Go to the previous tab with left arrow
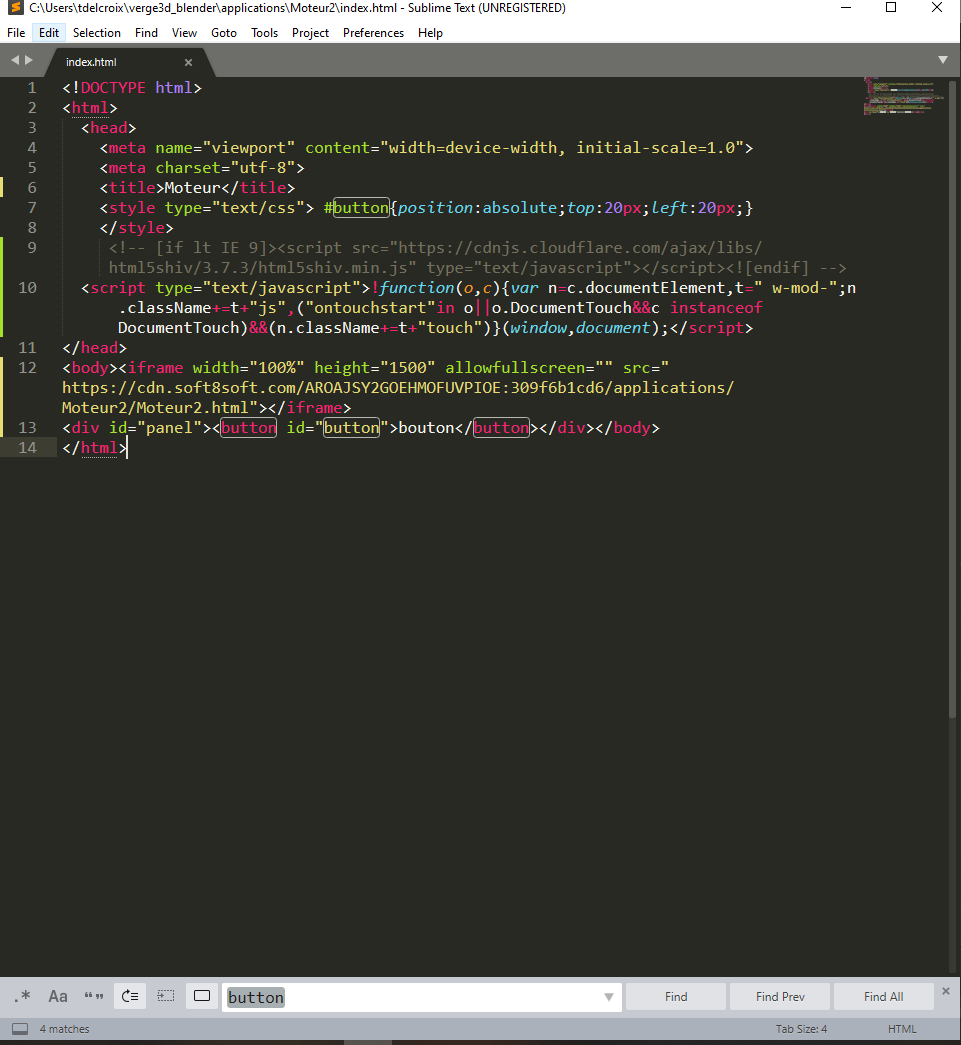Image resolution: width=961 pixels, height=1045 pixels. pos(15,60)
